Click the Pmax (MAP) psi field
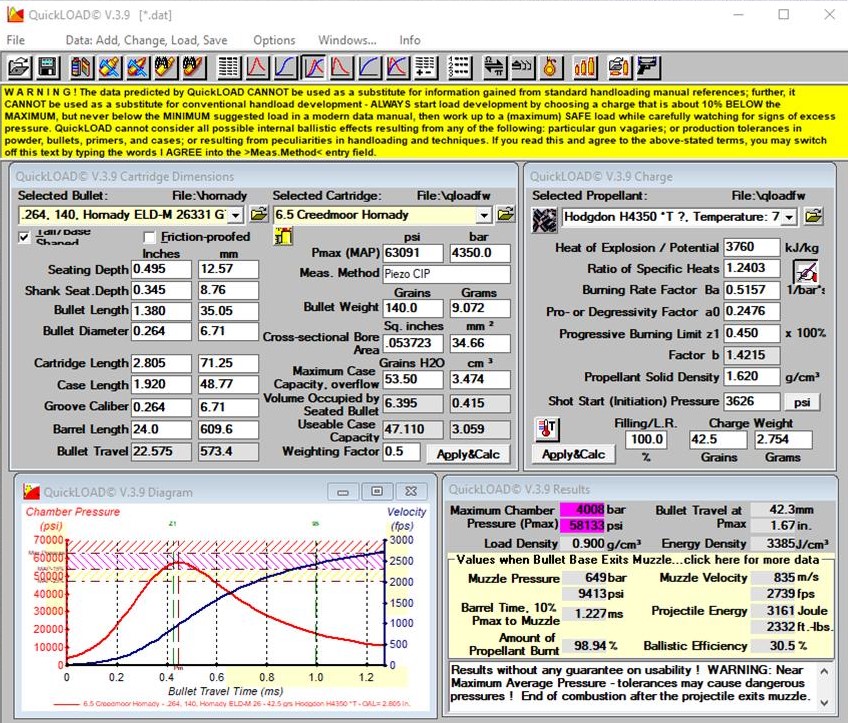Image resolution: width=848 pixels, height=723 pixels. [x=413, y=253]
